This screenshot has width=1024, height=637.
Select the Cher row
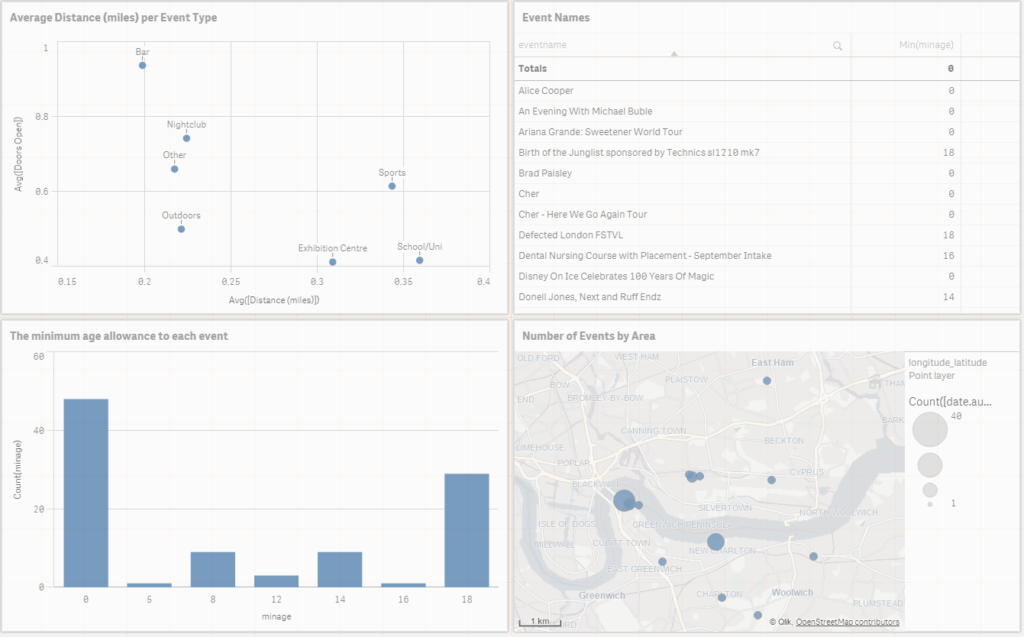pyautogui.click(x=738, y=194)
